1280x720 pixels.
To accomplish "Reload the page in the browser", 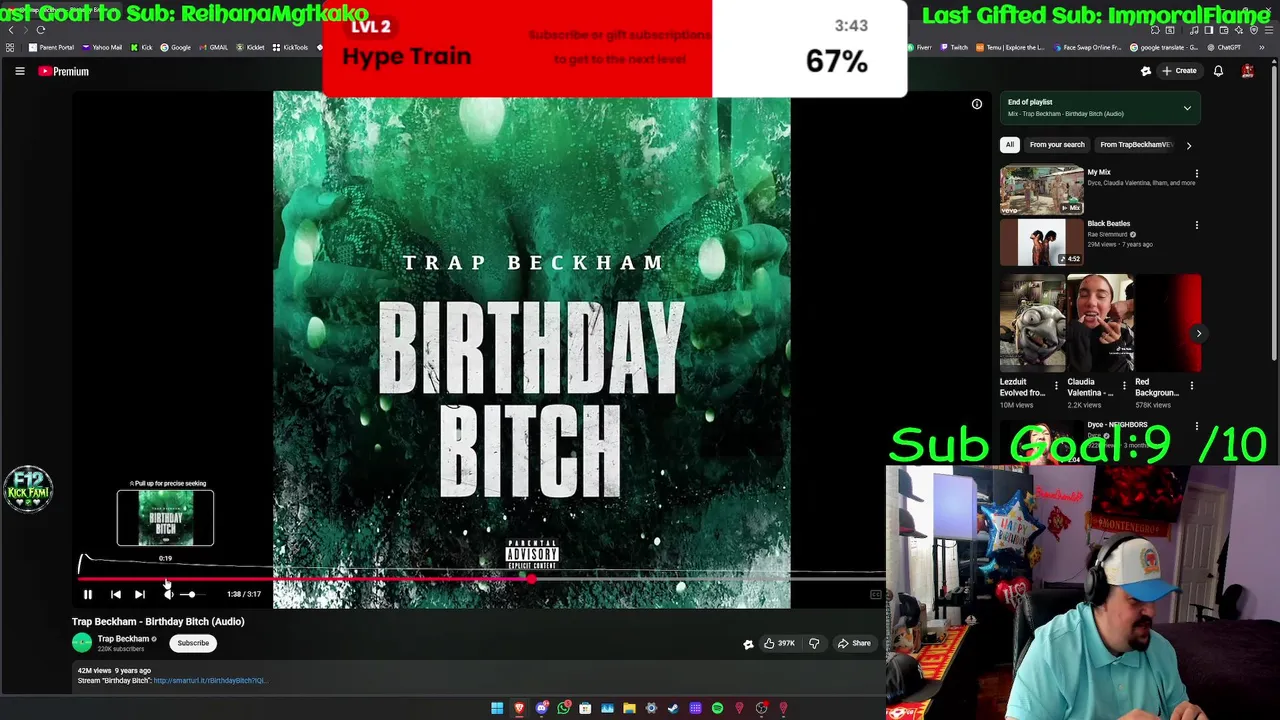I will click(41, 30).
